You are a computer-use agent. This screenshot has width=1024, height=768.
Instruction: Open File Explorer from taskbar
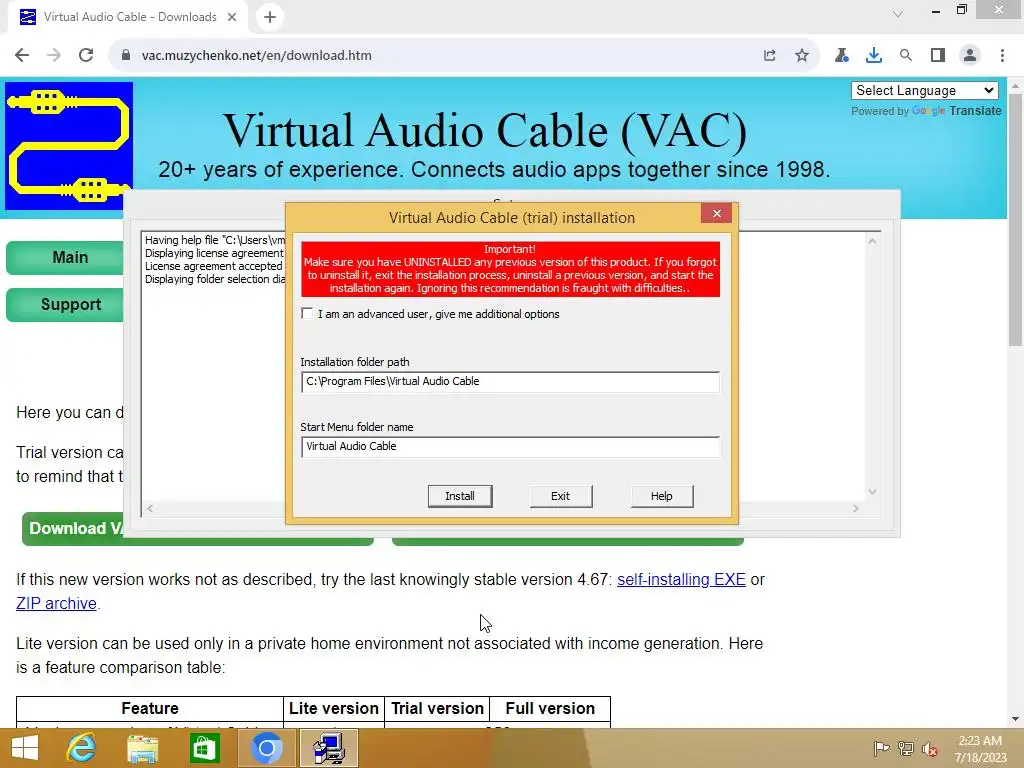click(142, 748)
